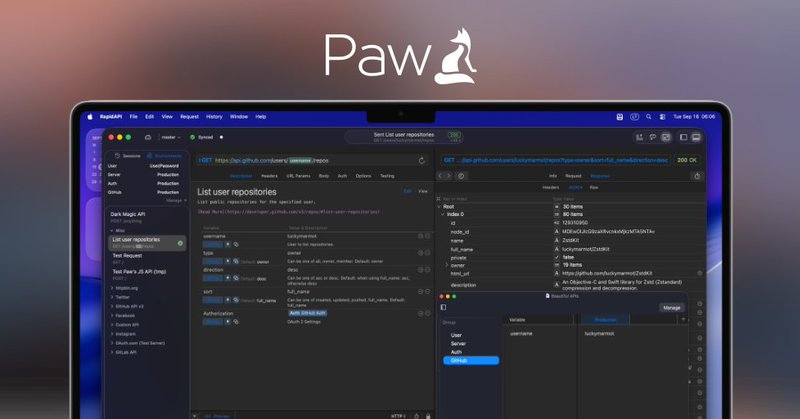
Task: Open the Apple menu
Action: pos(90,117)
